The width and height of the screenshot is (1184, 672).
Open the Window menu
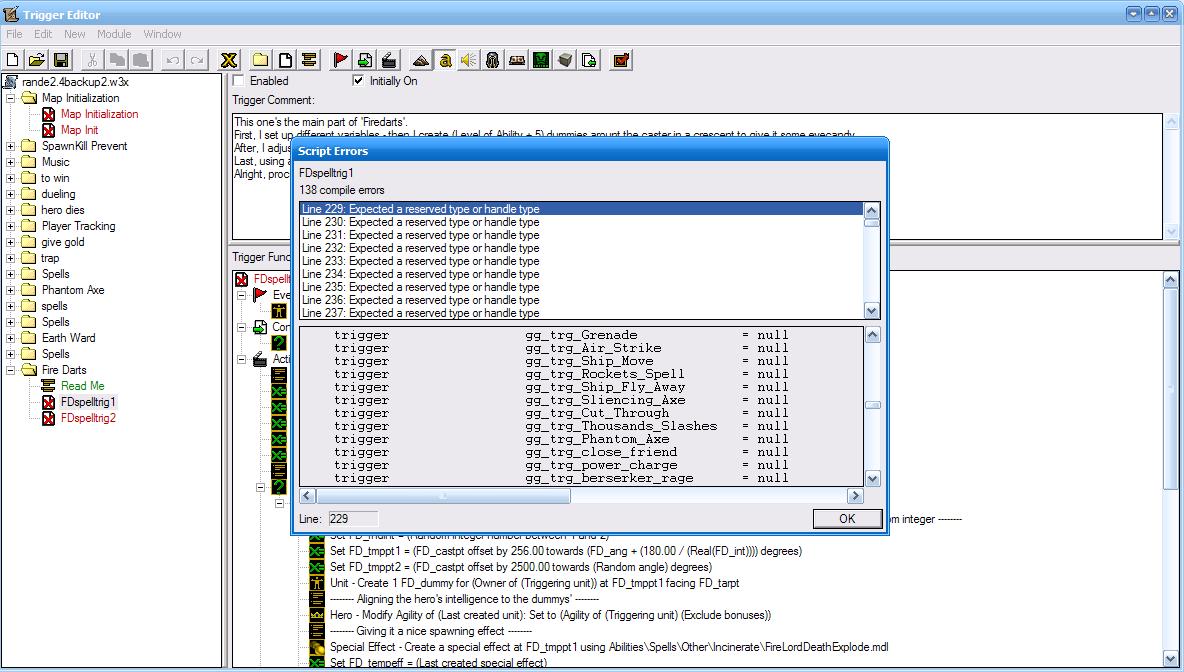162,34
